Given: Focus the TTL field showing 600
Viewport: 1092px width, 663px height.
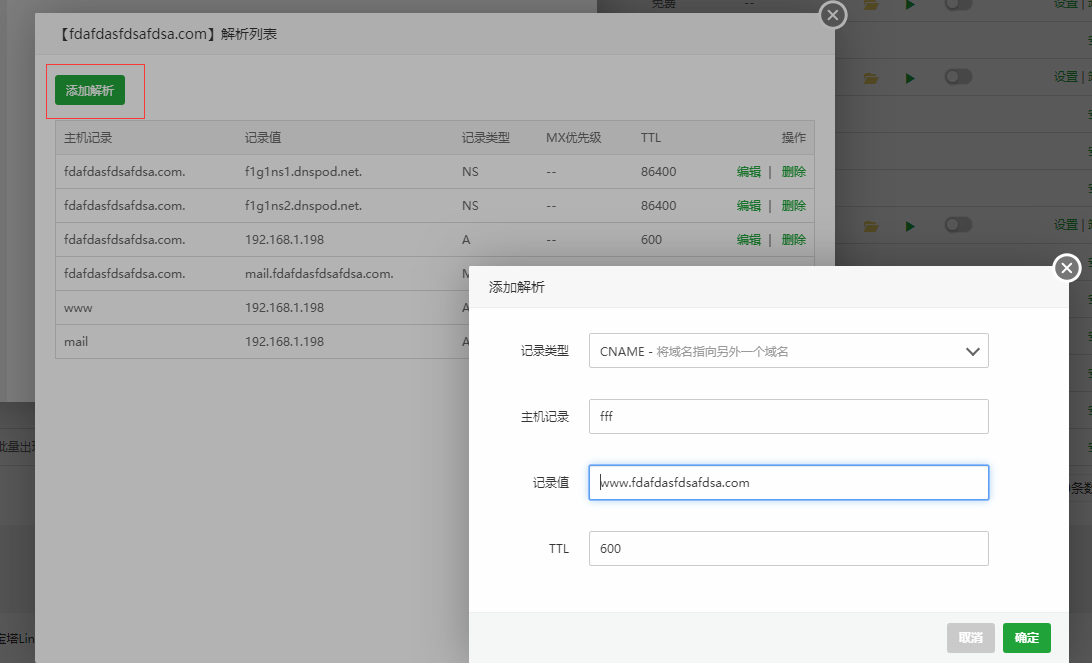Looking at the screenshot, I should 788,549.
